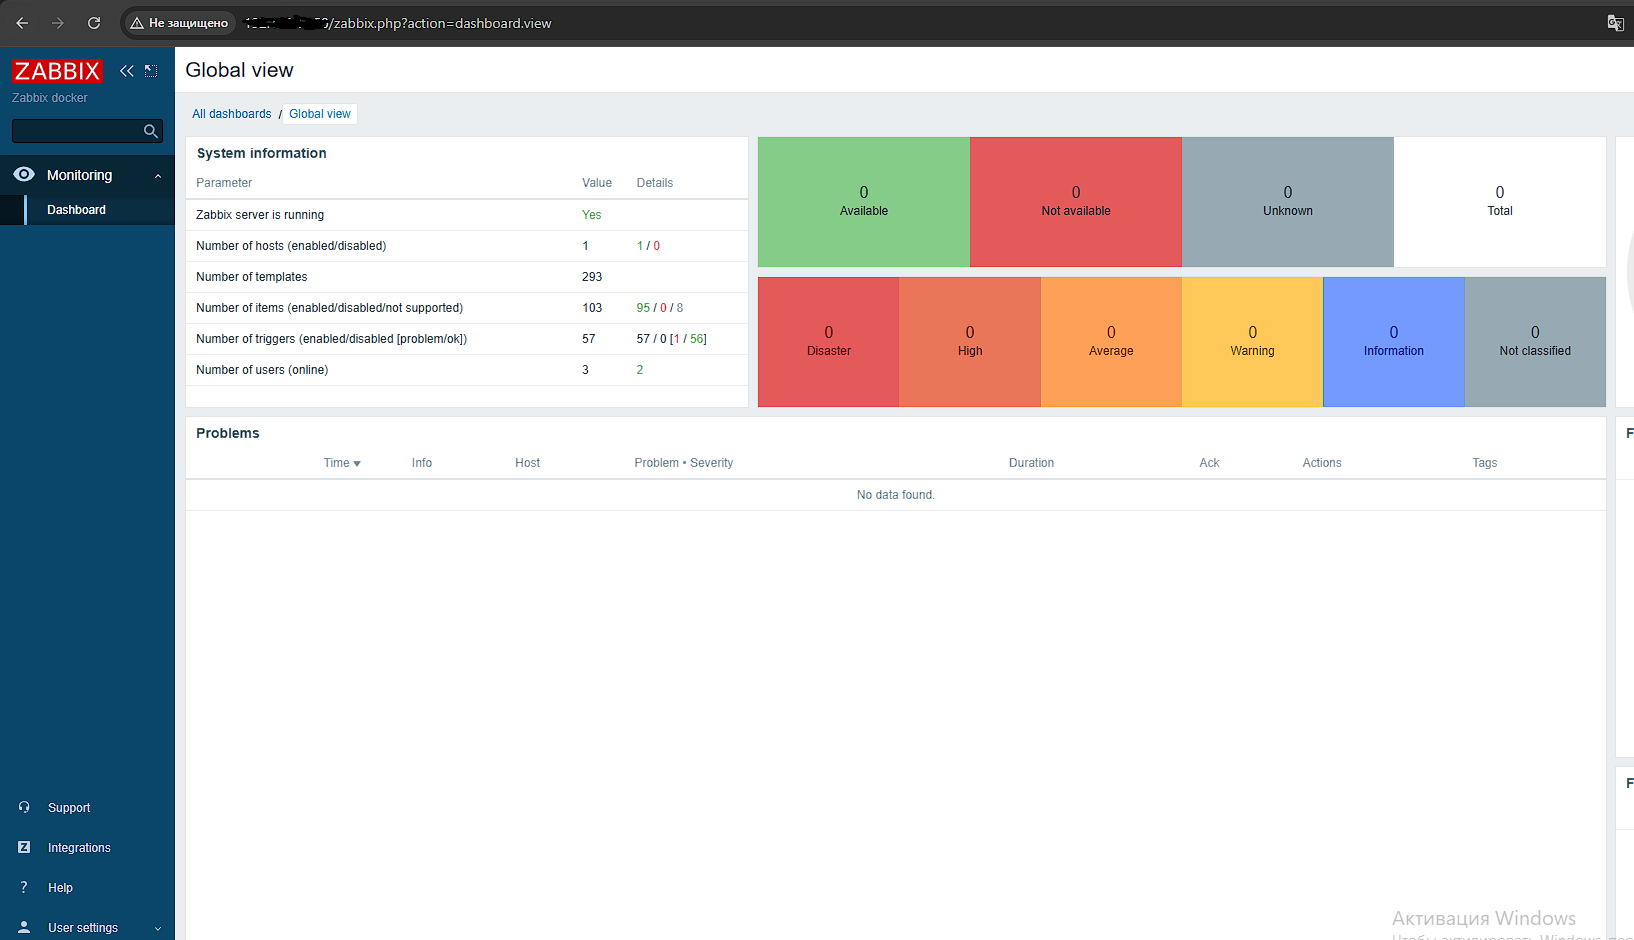Click browser translate page icon

1615,23
